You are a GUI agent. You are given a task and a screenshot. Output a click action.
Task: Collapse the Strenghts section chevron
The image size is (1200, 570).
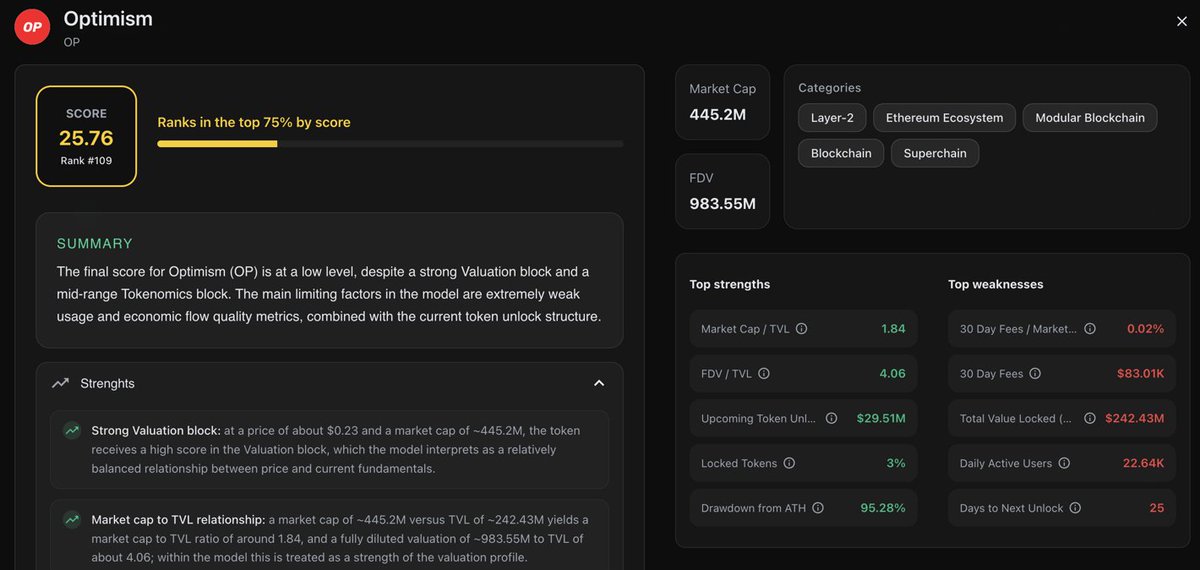(599, 383)
